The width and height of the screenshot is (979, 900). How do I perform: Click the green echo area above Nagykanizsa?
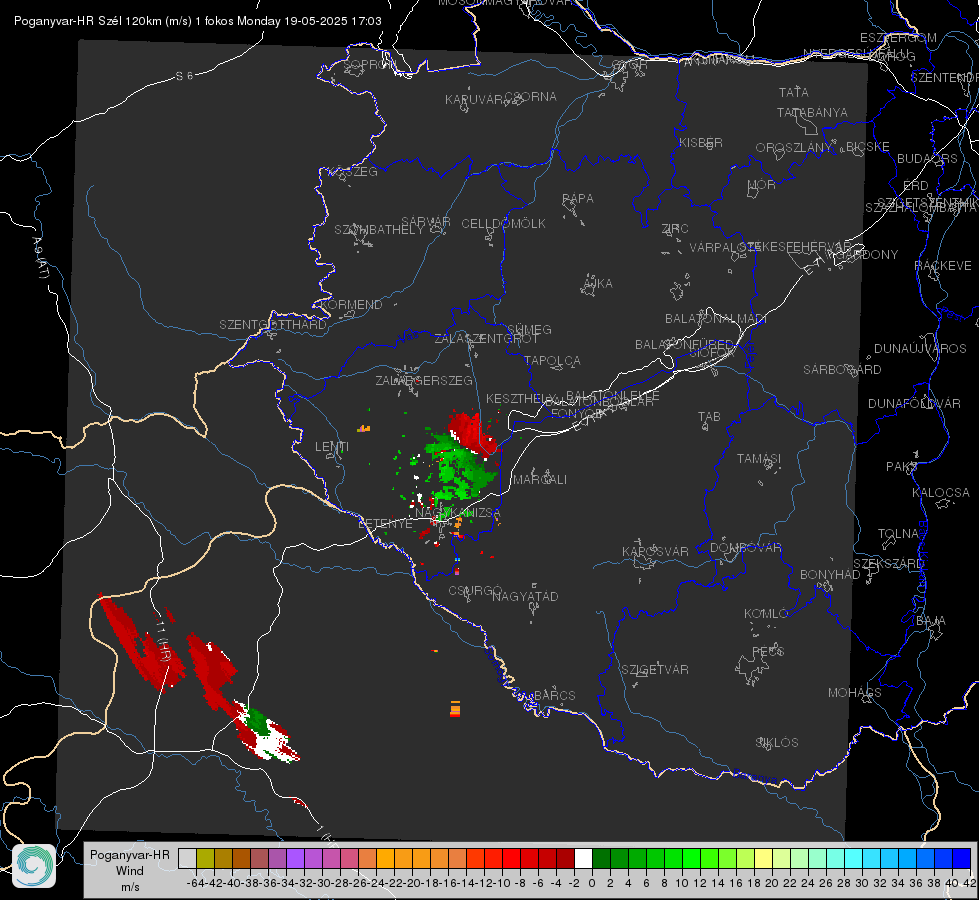click(x=460, y=467)
